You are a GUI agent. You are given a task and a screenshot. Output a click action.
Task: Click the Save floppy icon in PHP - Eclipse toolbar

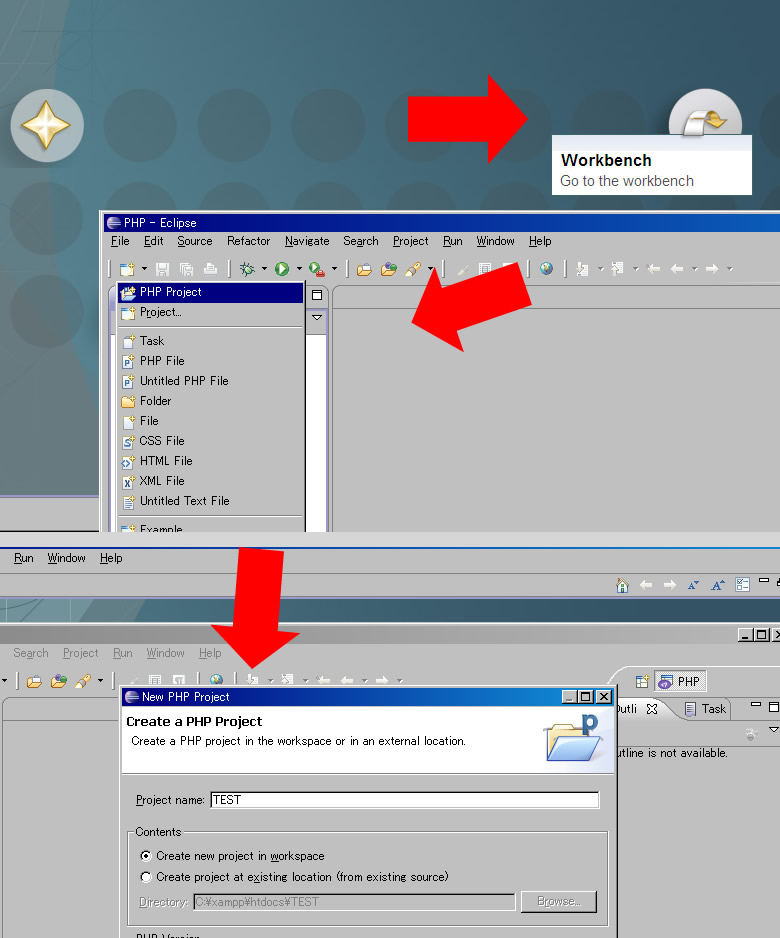tap(163, 269)
